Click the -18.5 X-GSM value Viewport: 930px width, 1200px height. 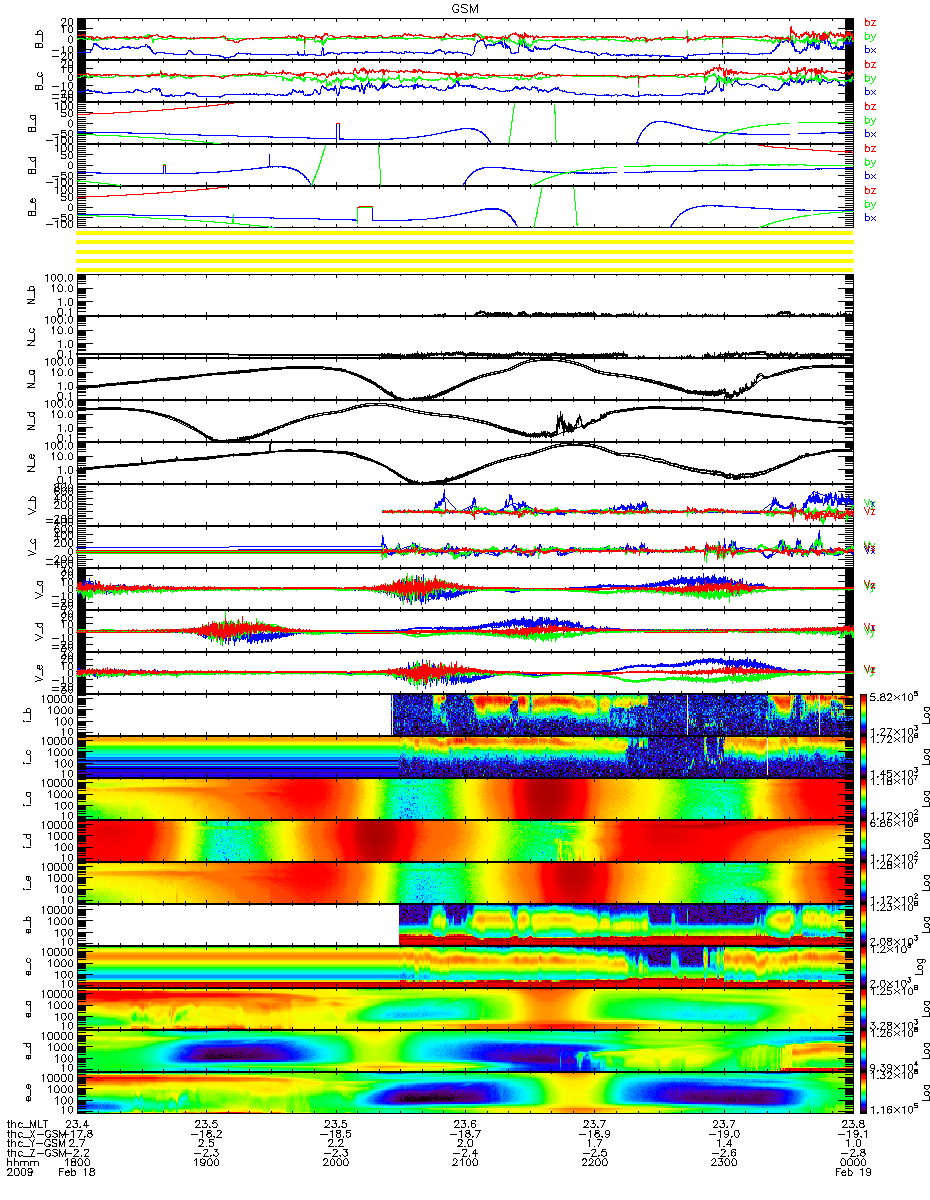coord(336,1134)
